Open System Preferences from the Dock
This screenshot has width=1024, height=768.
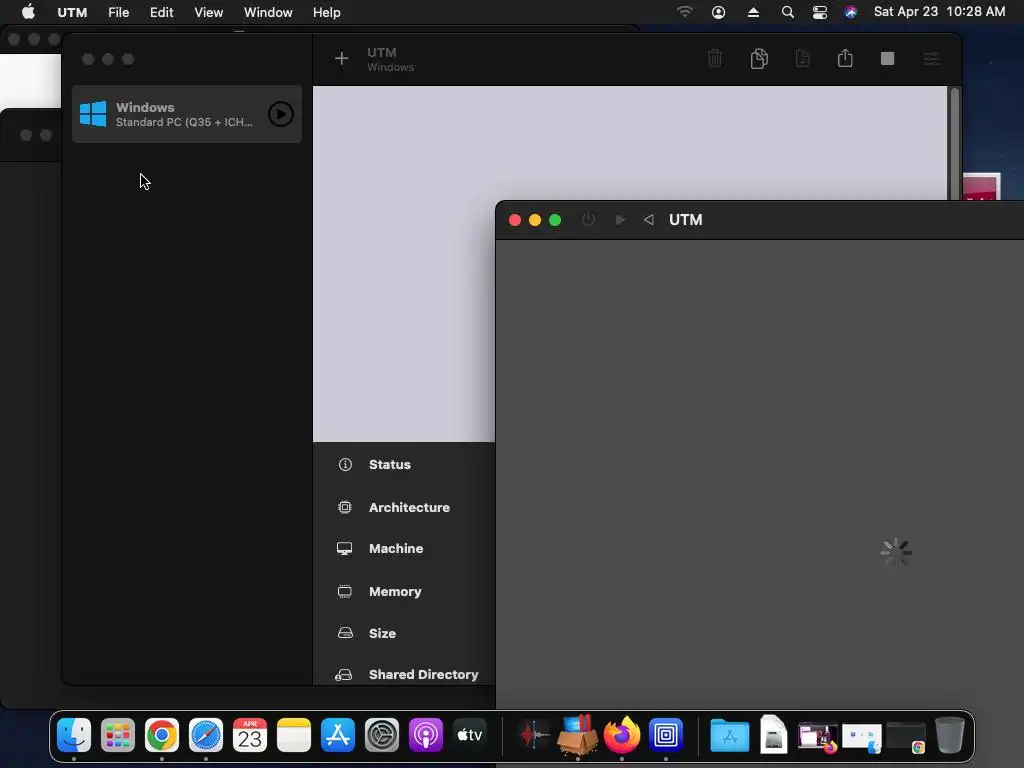(381, 735)
